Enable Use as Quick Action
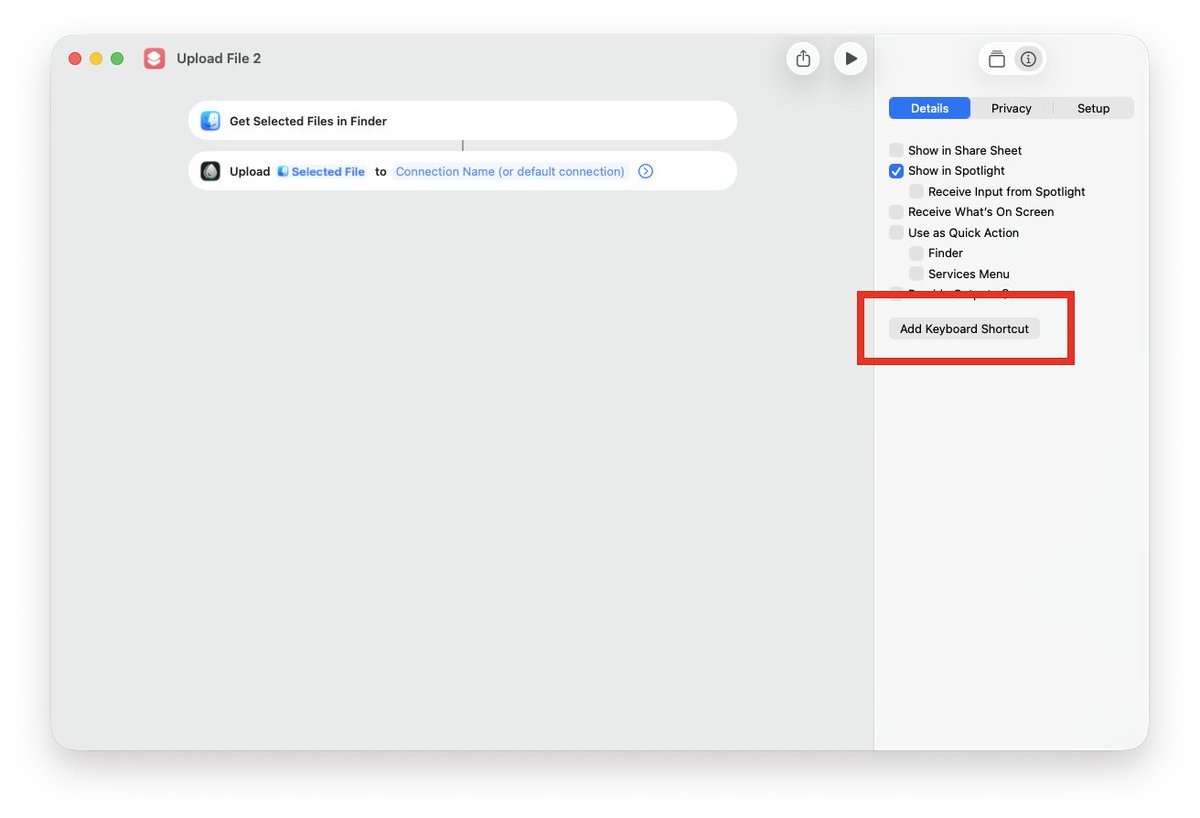 coord(896,233)
